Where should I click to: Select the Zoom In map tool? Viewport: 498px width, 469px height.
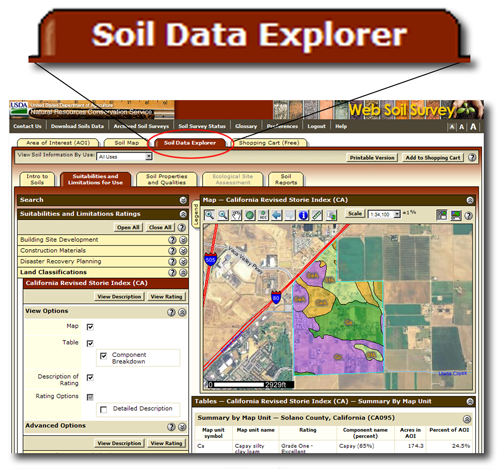point(209,215)
